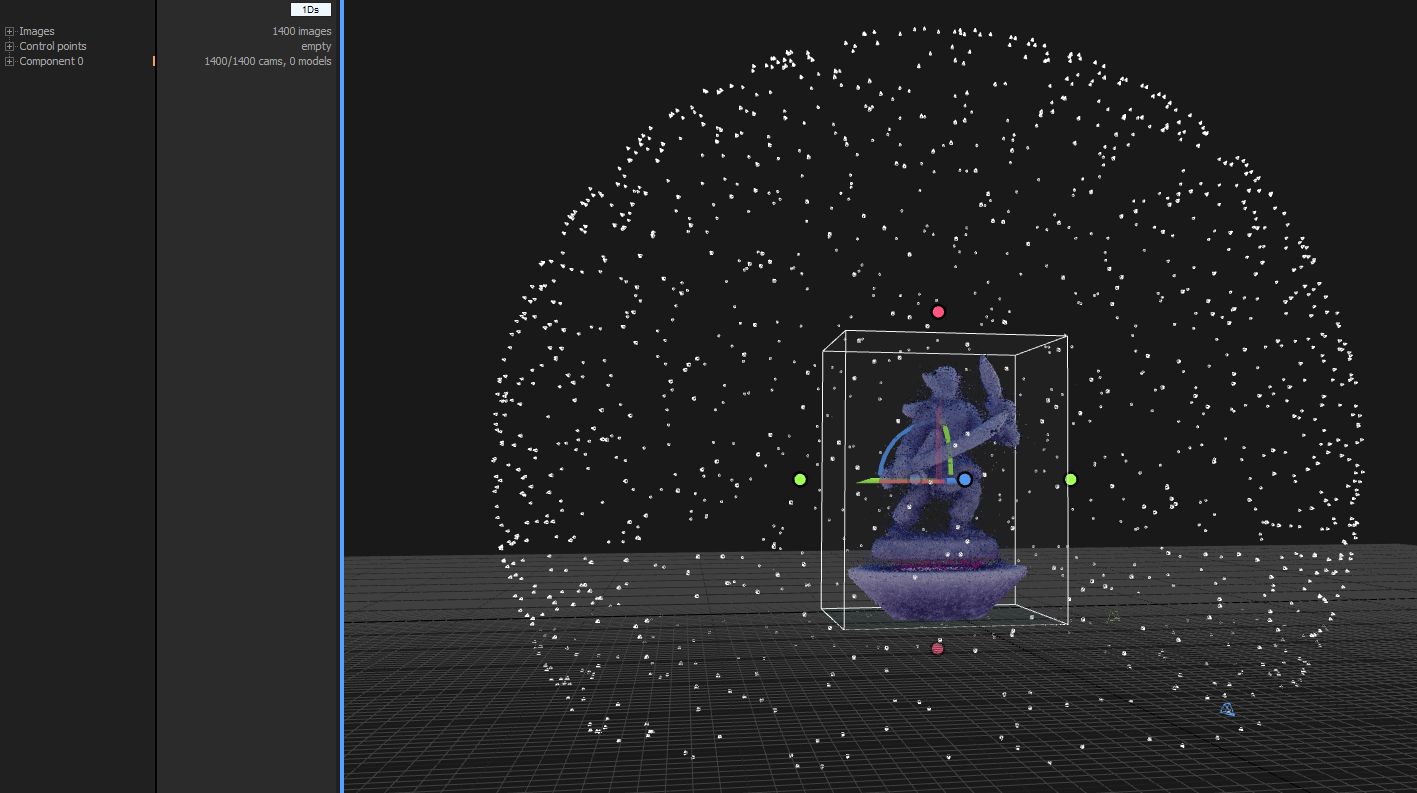Select the green horizontal gizmo axis arrow

click(x=872, y=480)
